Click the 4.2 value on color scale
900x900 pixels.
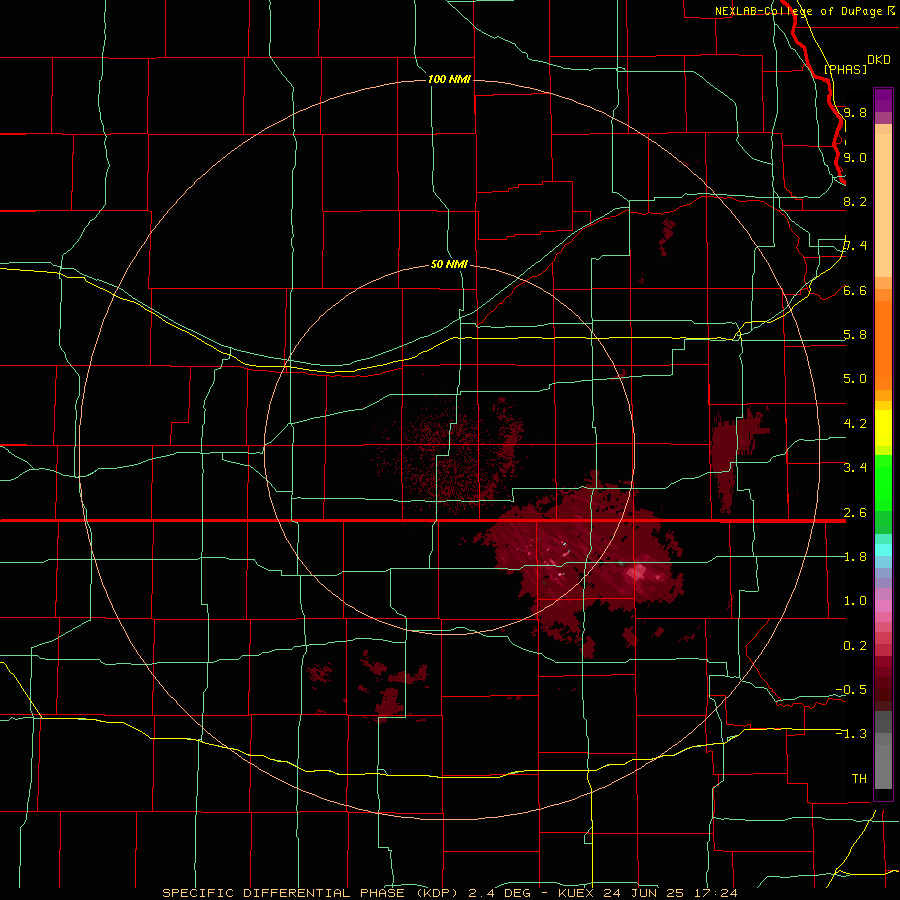click(855, 424)
